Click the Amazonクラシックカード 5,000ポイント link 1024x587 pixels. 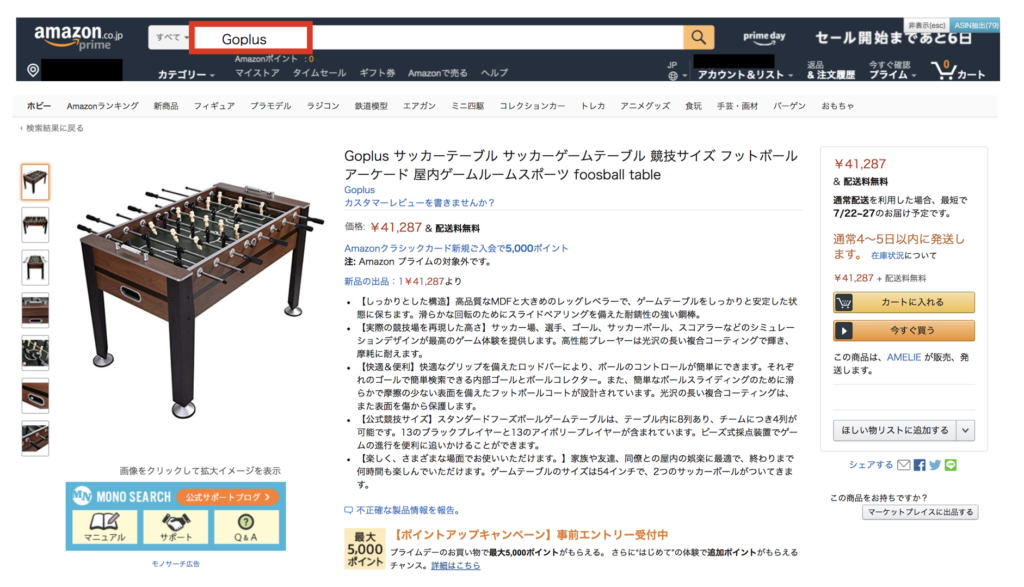(x=456, y=248)
